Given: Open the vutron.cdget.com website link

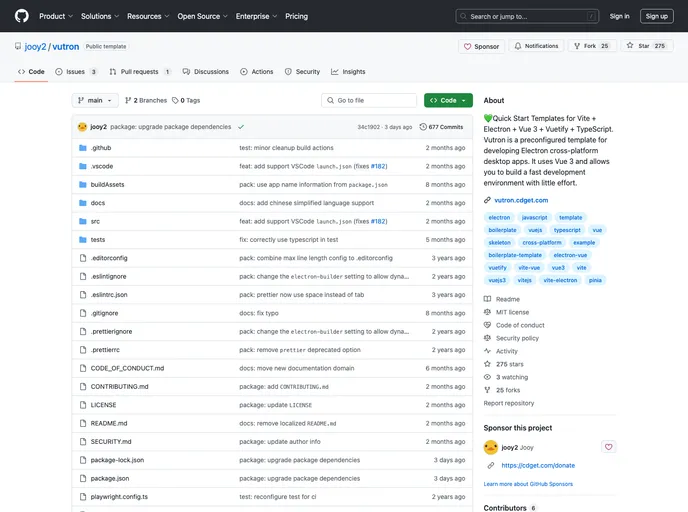Looking at the screenshot, I should click(521, 200).
